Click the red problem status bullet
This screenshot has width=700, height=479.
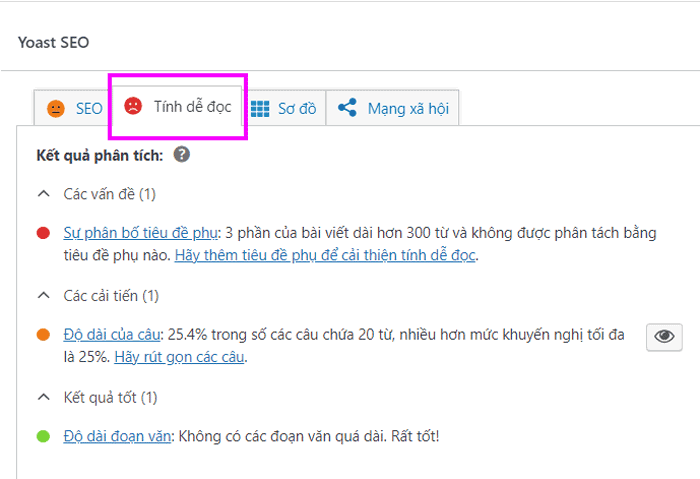click(x=43, y=233)
